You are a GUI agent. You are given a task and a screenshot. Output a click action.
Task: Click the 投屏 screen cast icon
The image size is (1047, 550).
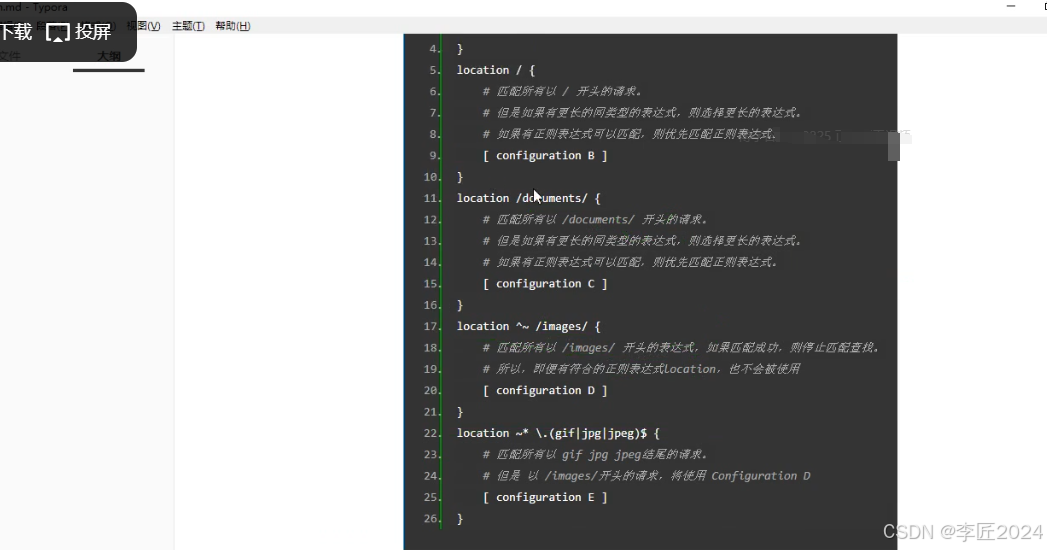click(x=58, y=32)
